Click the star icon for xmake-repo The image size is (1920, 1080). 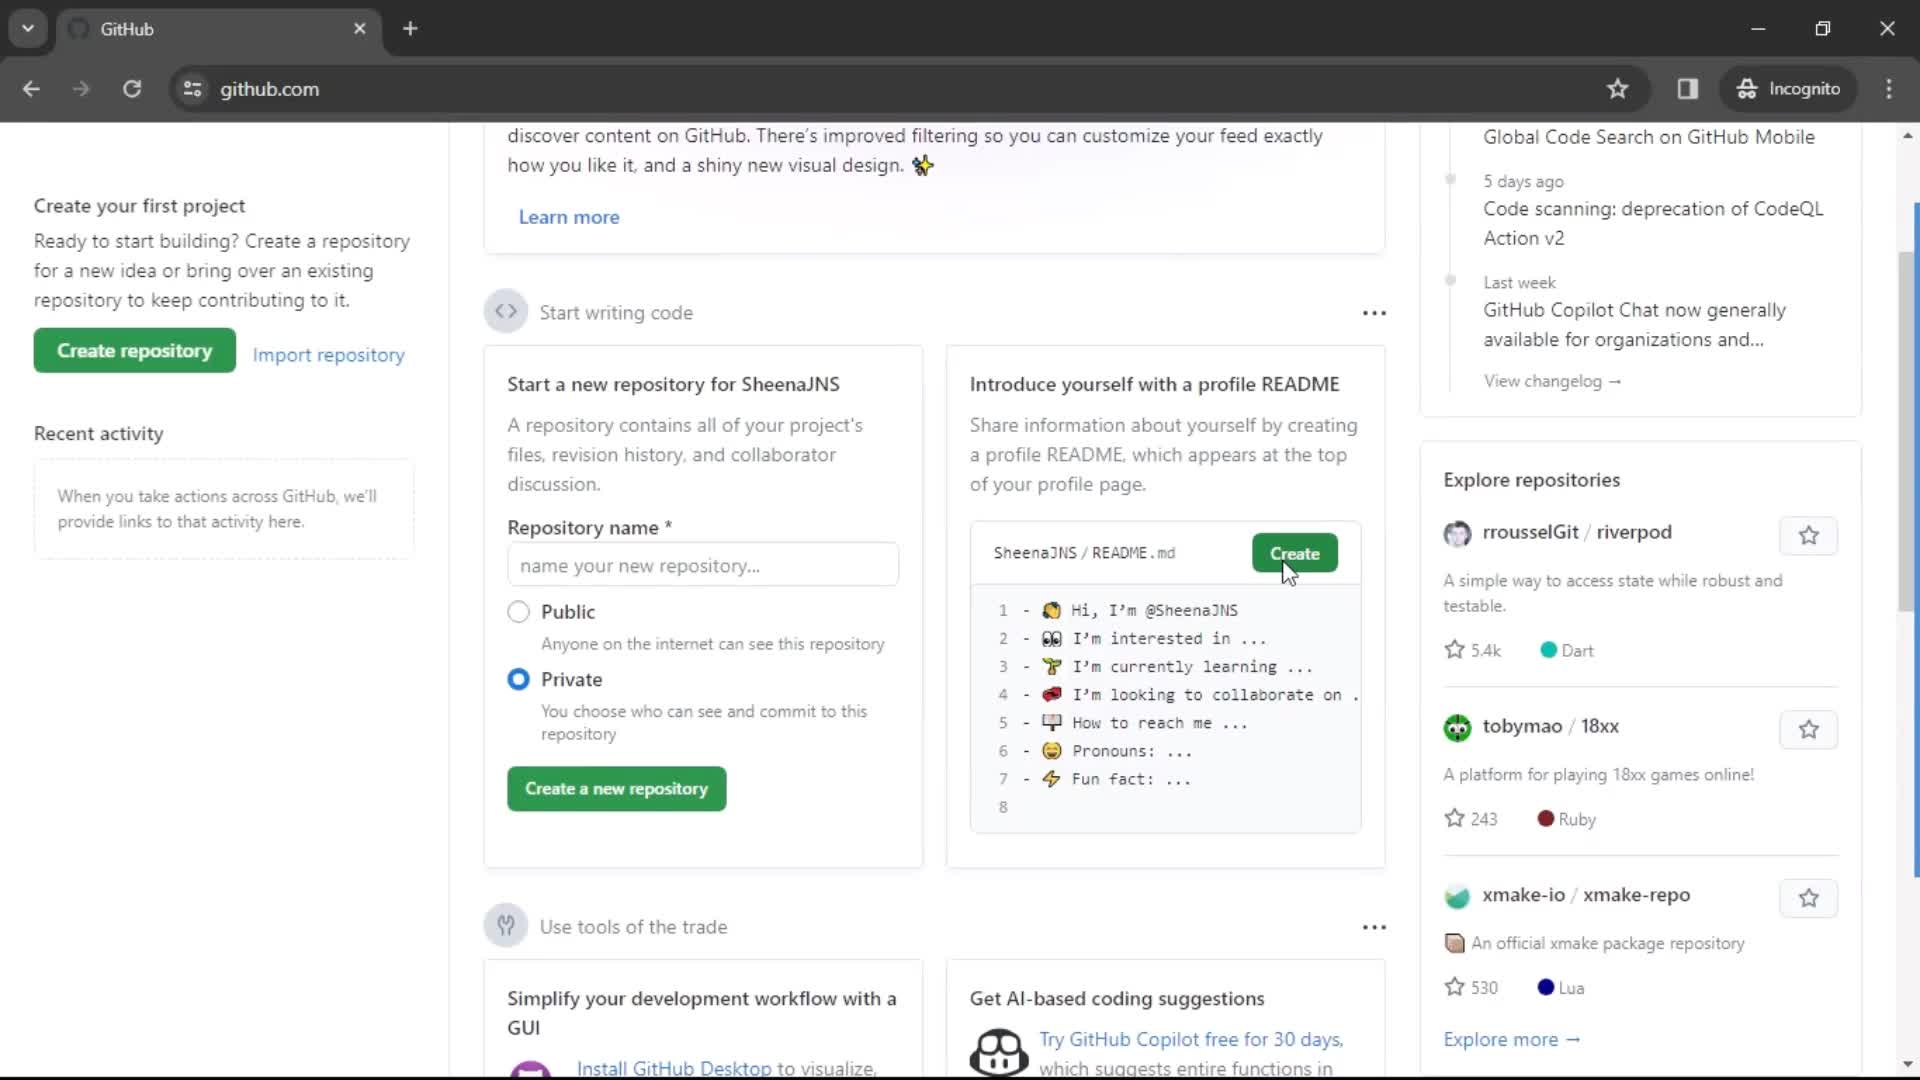pos(1808,898)
